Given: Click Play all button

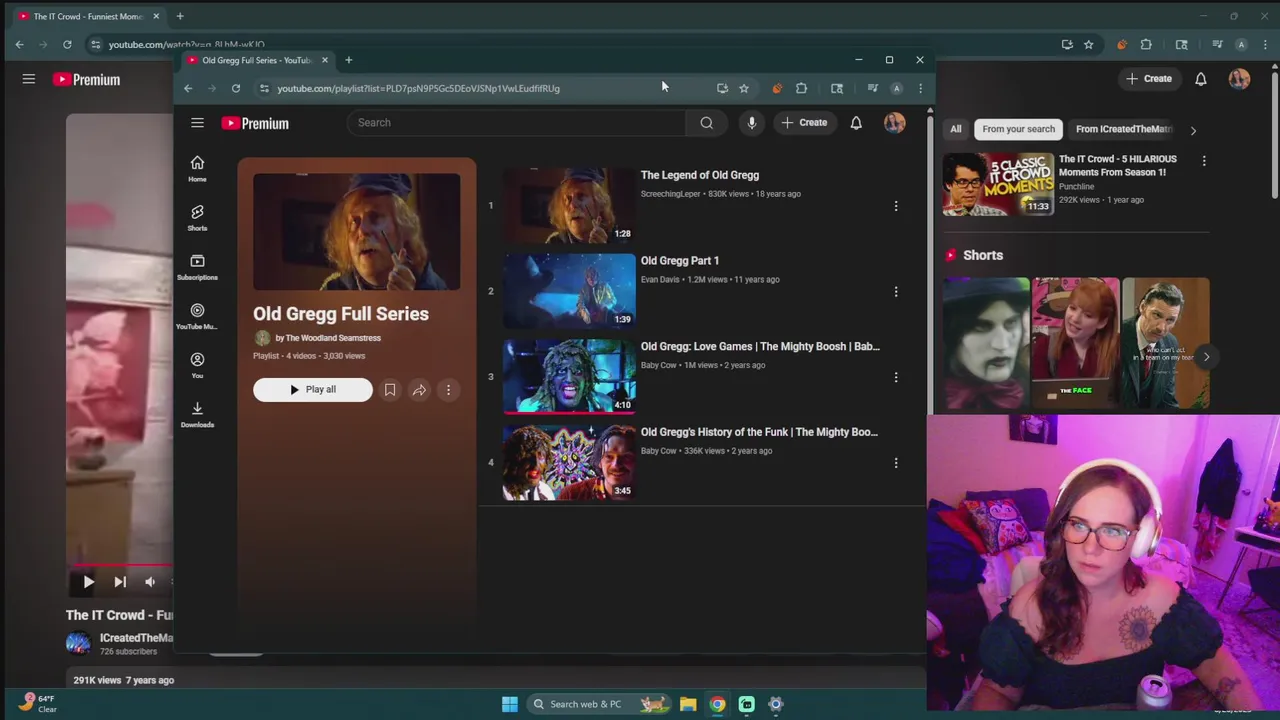Looking at the screenshot, I should pyautogui.click(x=312, y=390).
